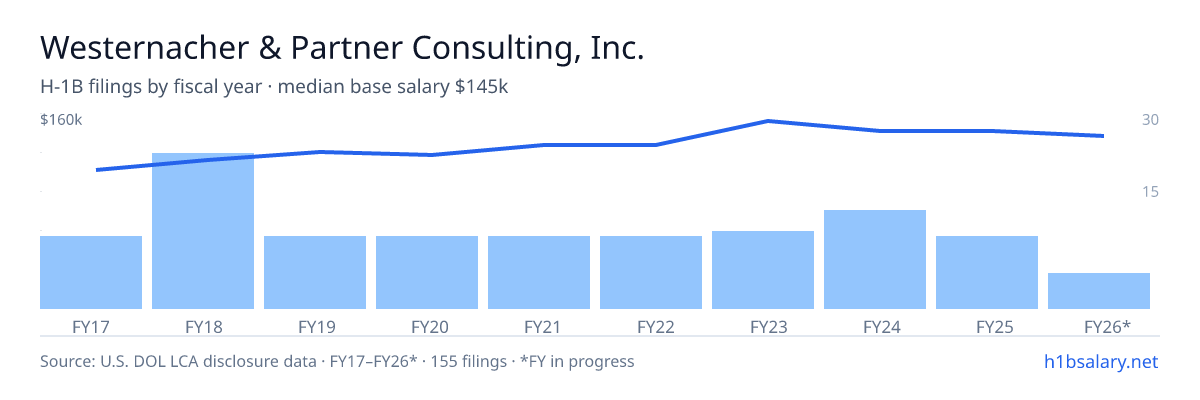Viewport: 1200px width, 400px height.
Task: Click the FY24 filings bar
Action: point(875,259)
